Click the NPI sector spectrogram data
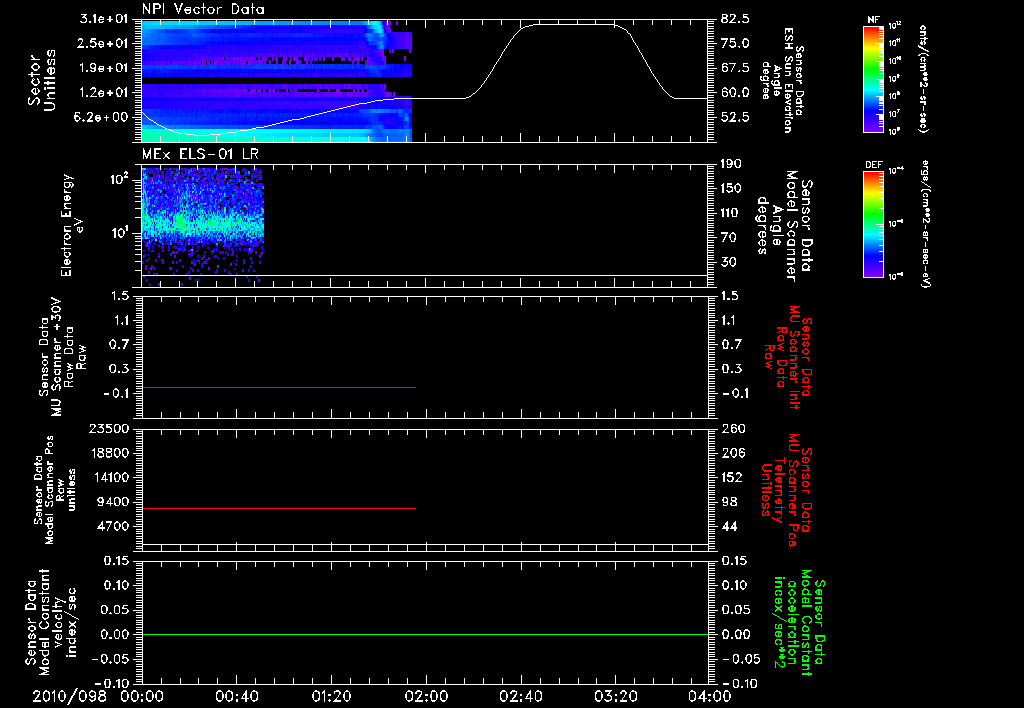1024x708 pixels. [x=276, y=80]
